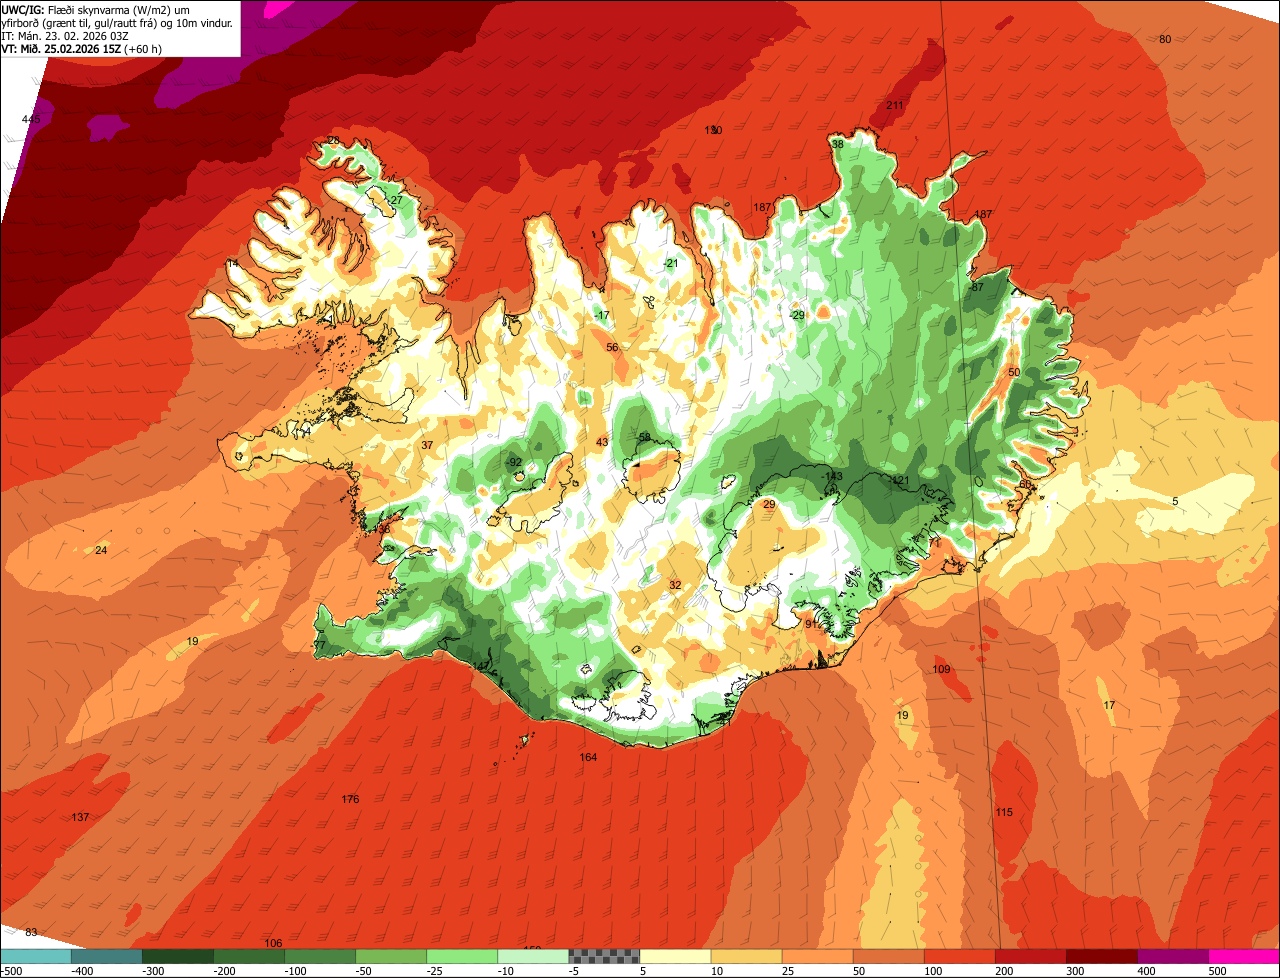Select the dark maroon swatch between 300 and 400

(x=1102, y=956)
